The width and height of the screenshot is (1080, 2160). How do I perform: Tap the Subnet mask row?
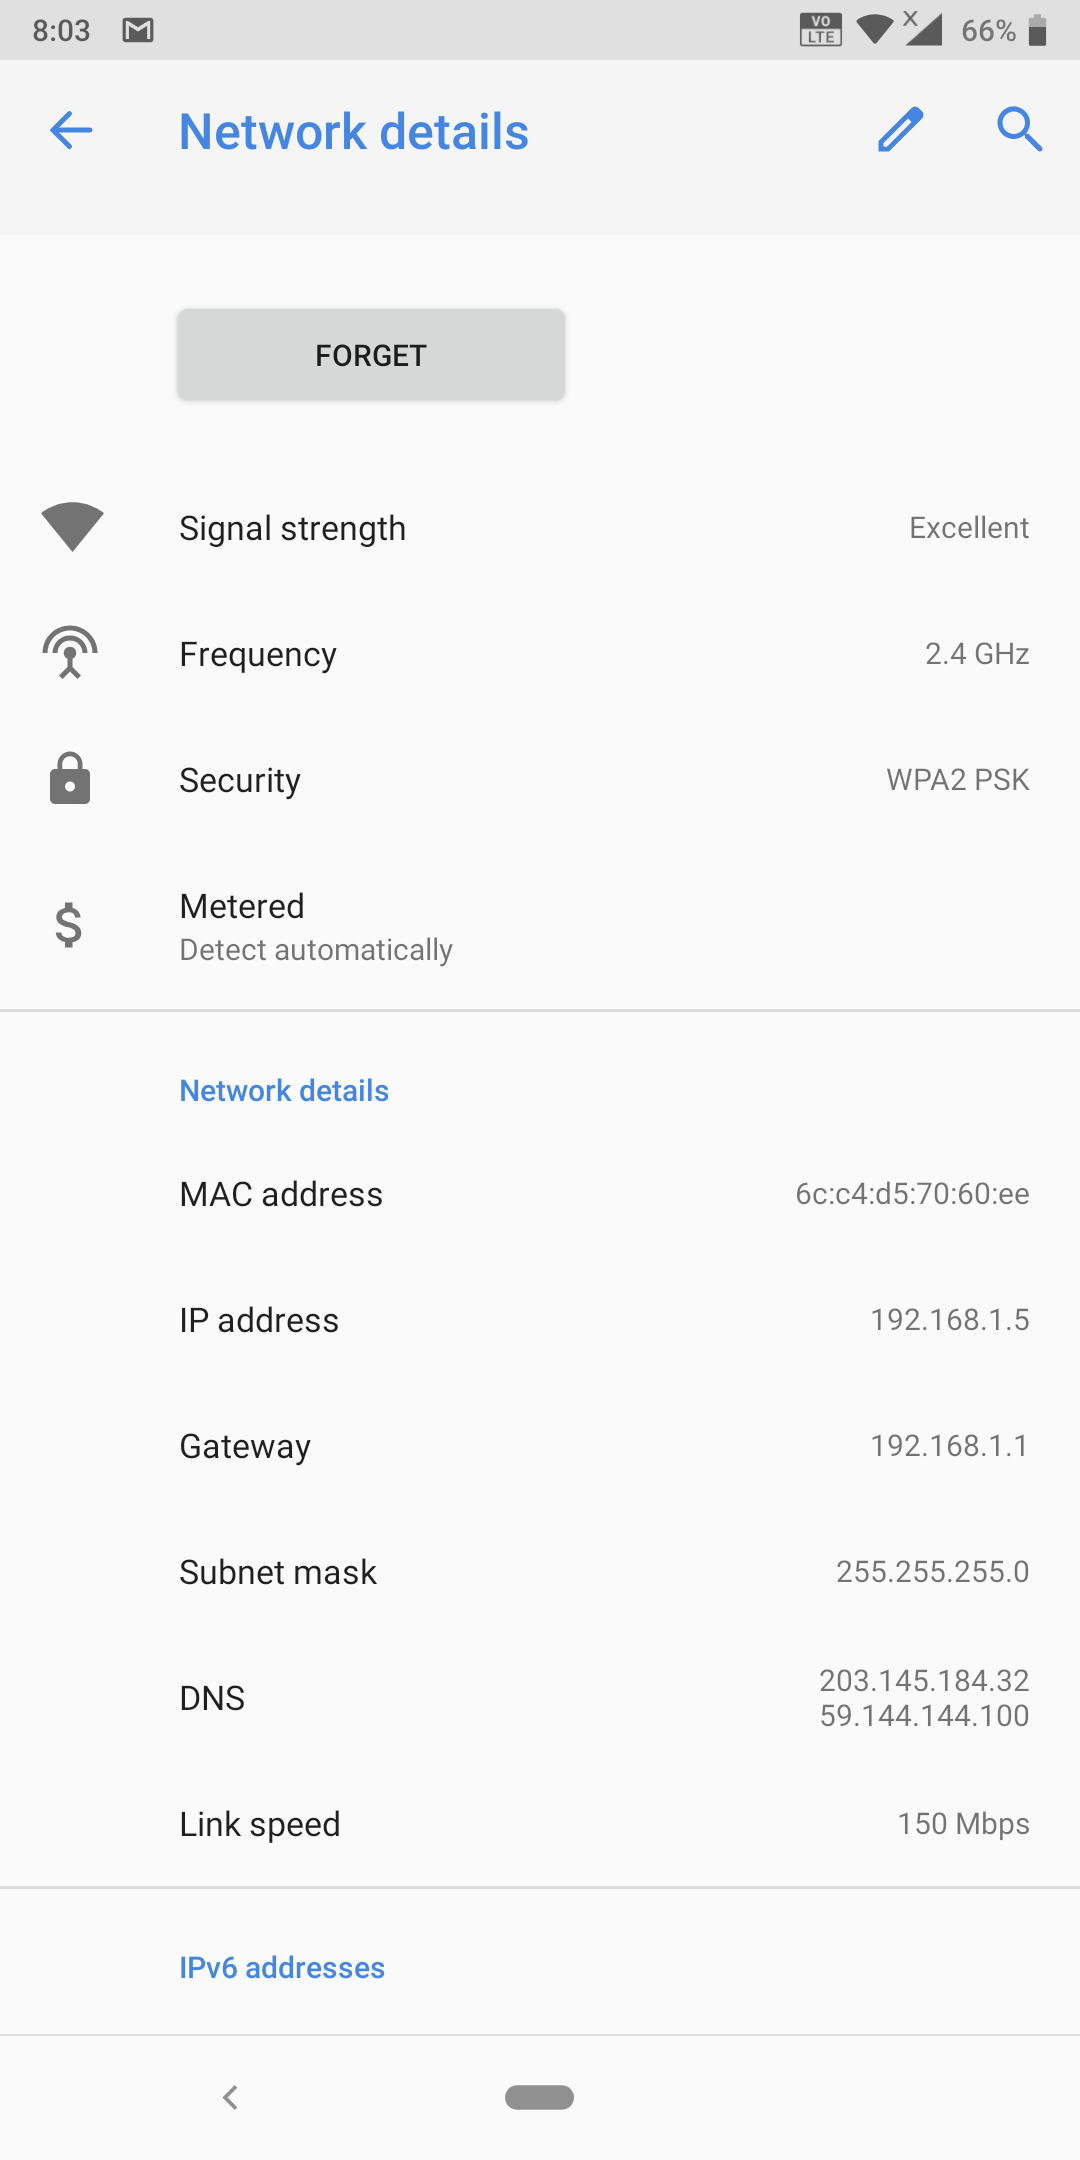tap(540, 1572)
